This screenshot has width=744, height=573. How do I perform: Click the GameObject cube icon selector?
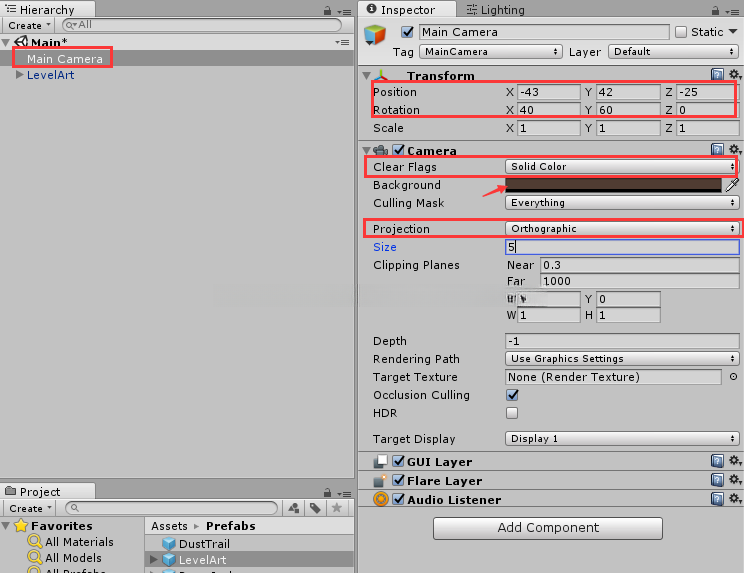tap(375, 36)
